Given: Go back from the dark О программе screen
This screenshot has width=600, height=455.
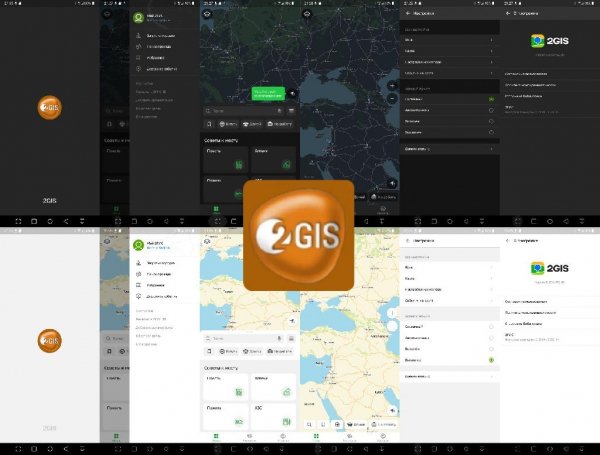Looking at the screenshot, I should [x=508, y=13].
